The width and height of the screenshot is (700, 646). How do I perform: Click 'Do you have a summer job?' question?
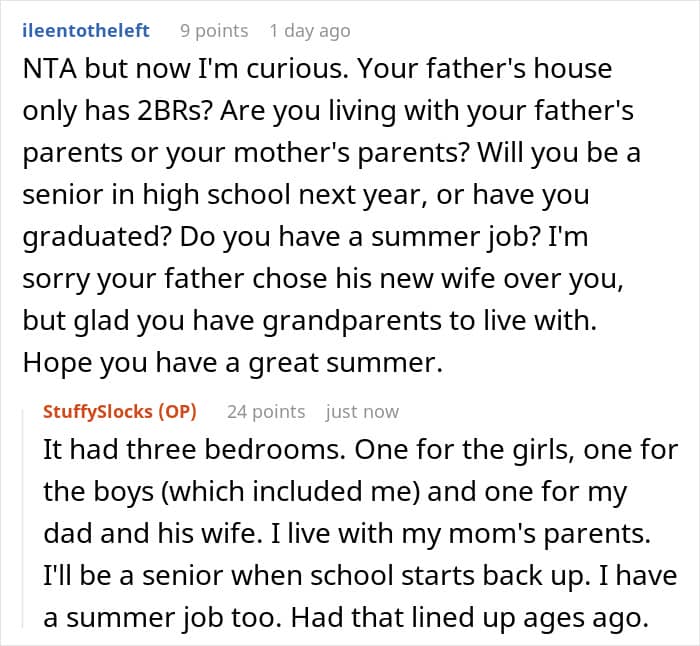tap(360, 237)
